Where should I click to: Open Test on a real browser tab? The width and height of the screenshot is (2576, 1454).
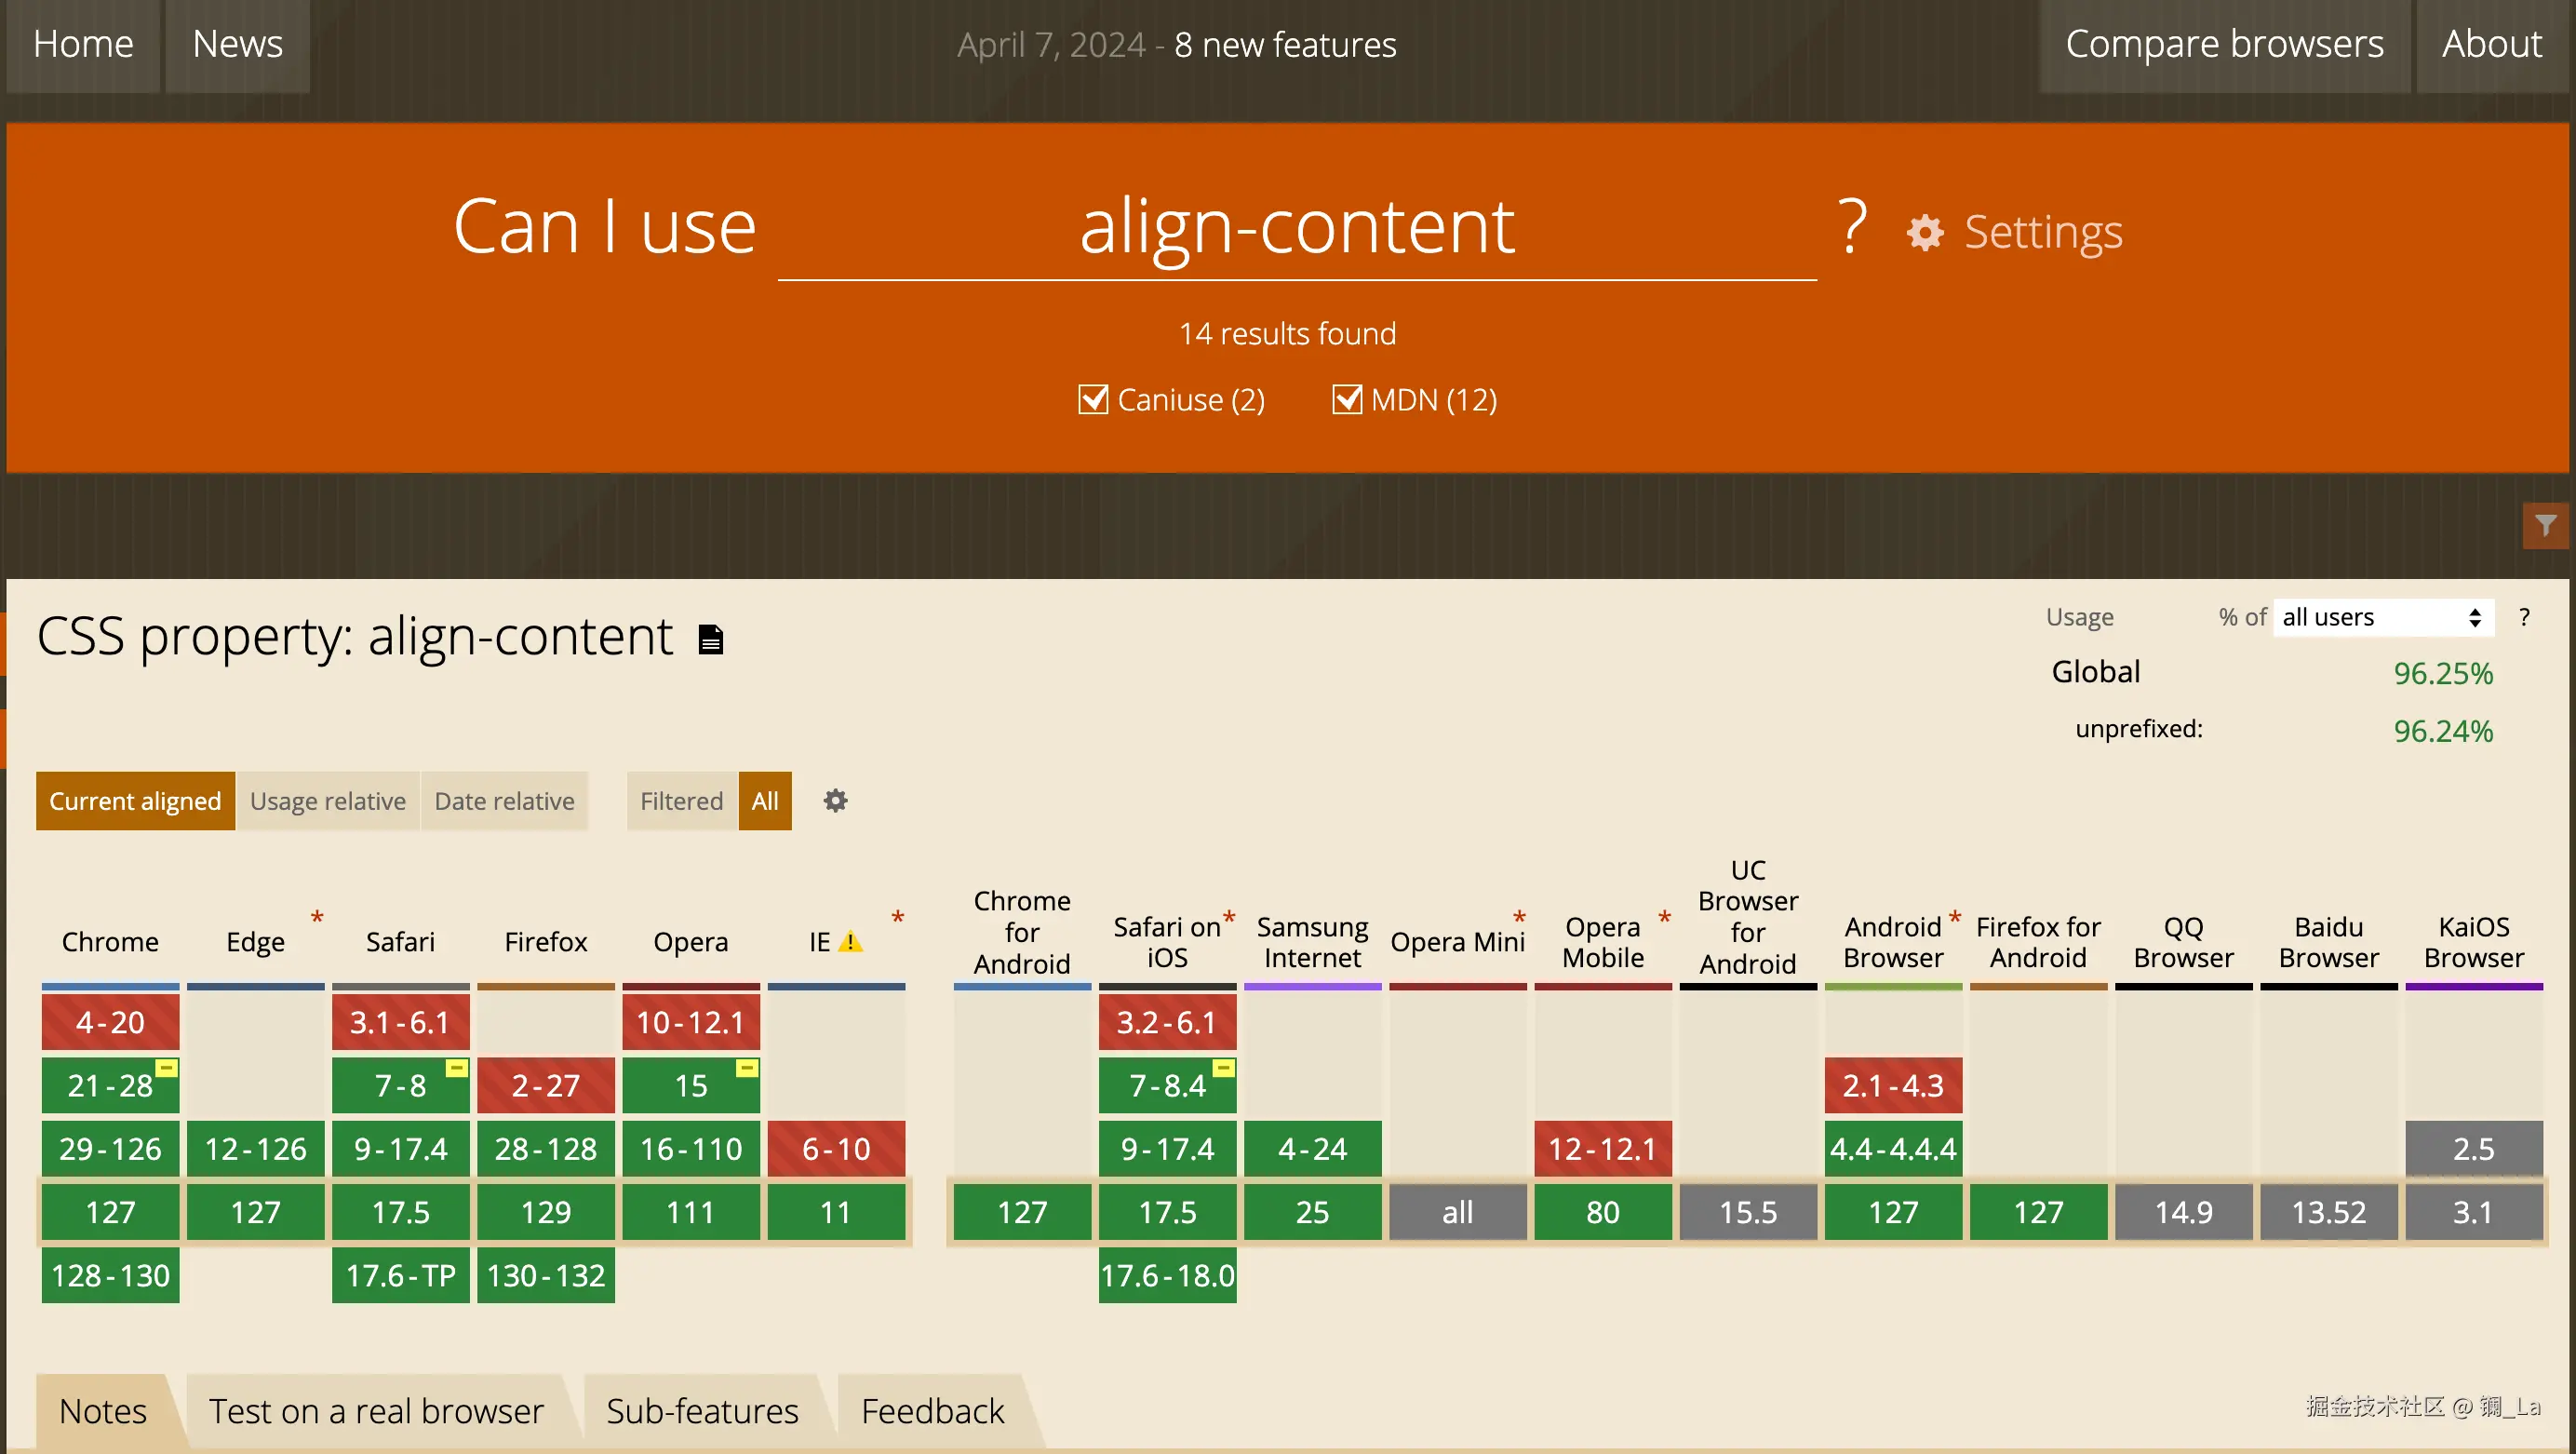tap(376, 1411)
